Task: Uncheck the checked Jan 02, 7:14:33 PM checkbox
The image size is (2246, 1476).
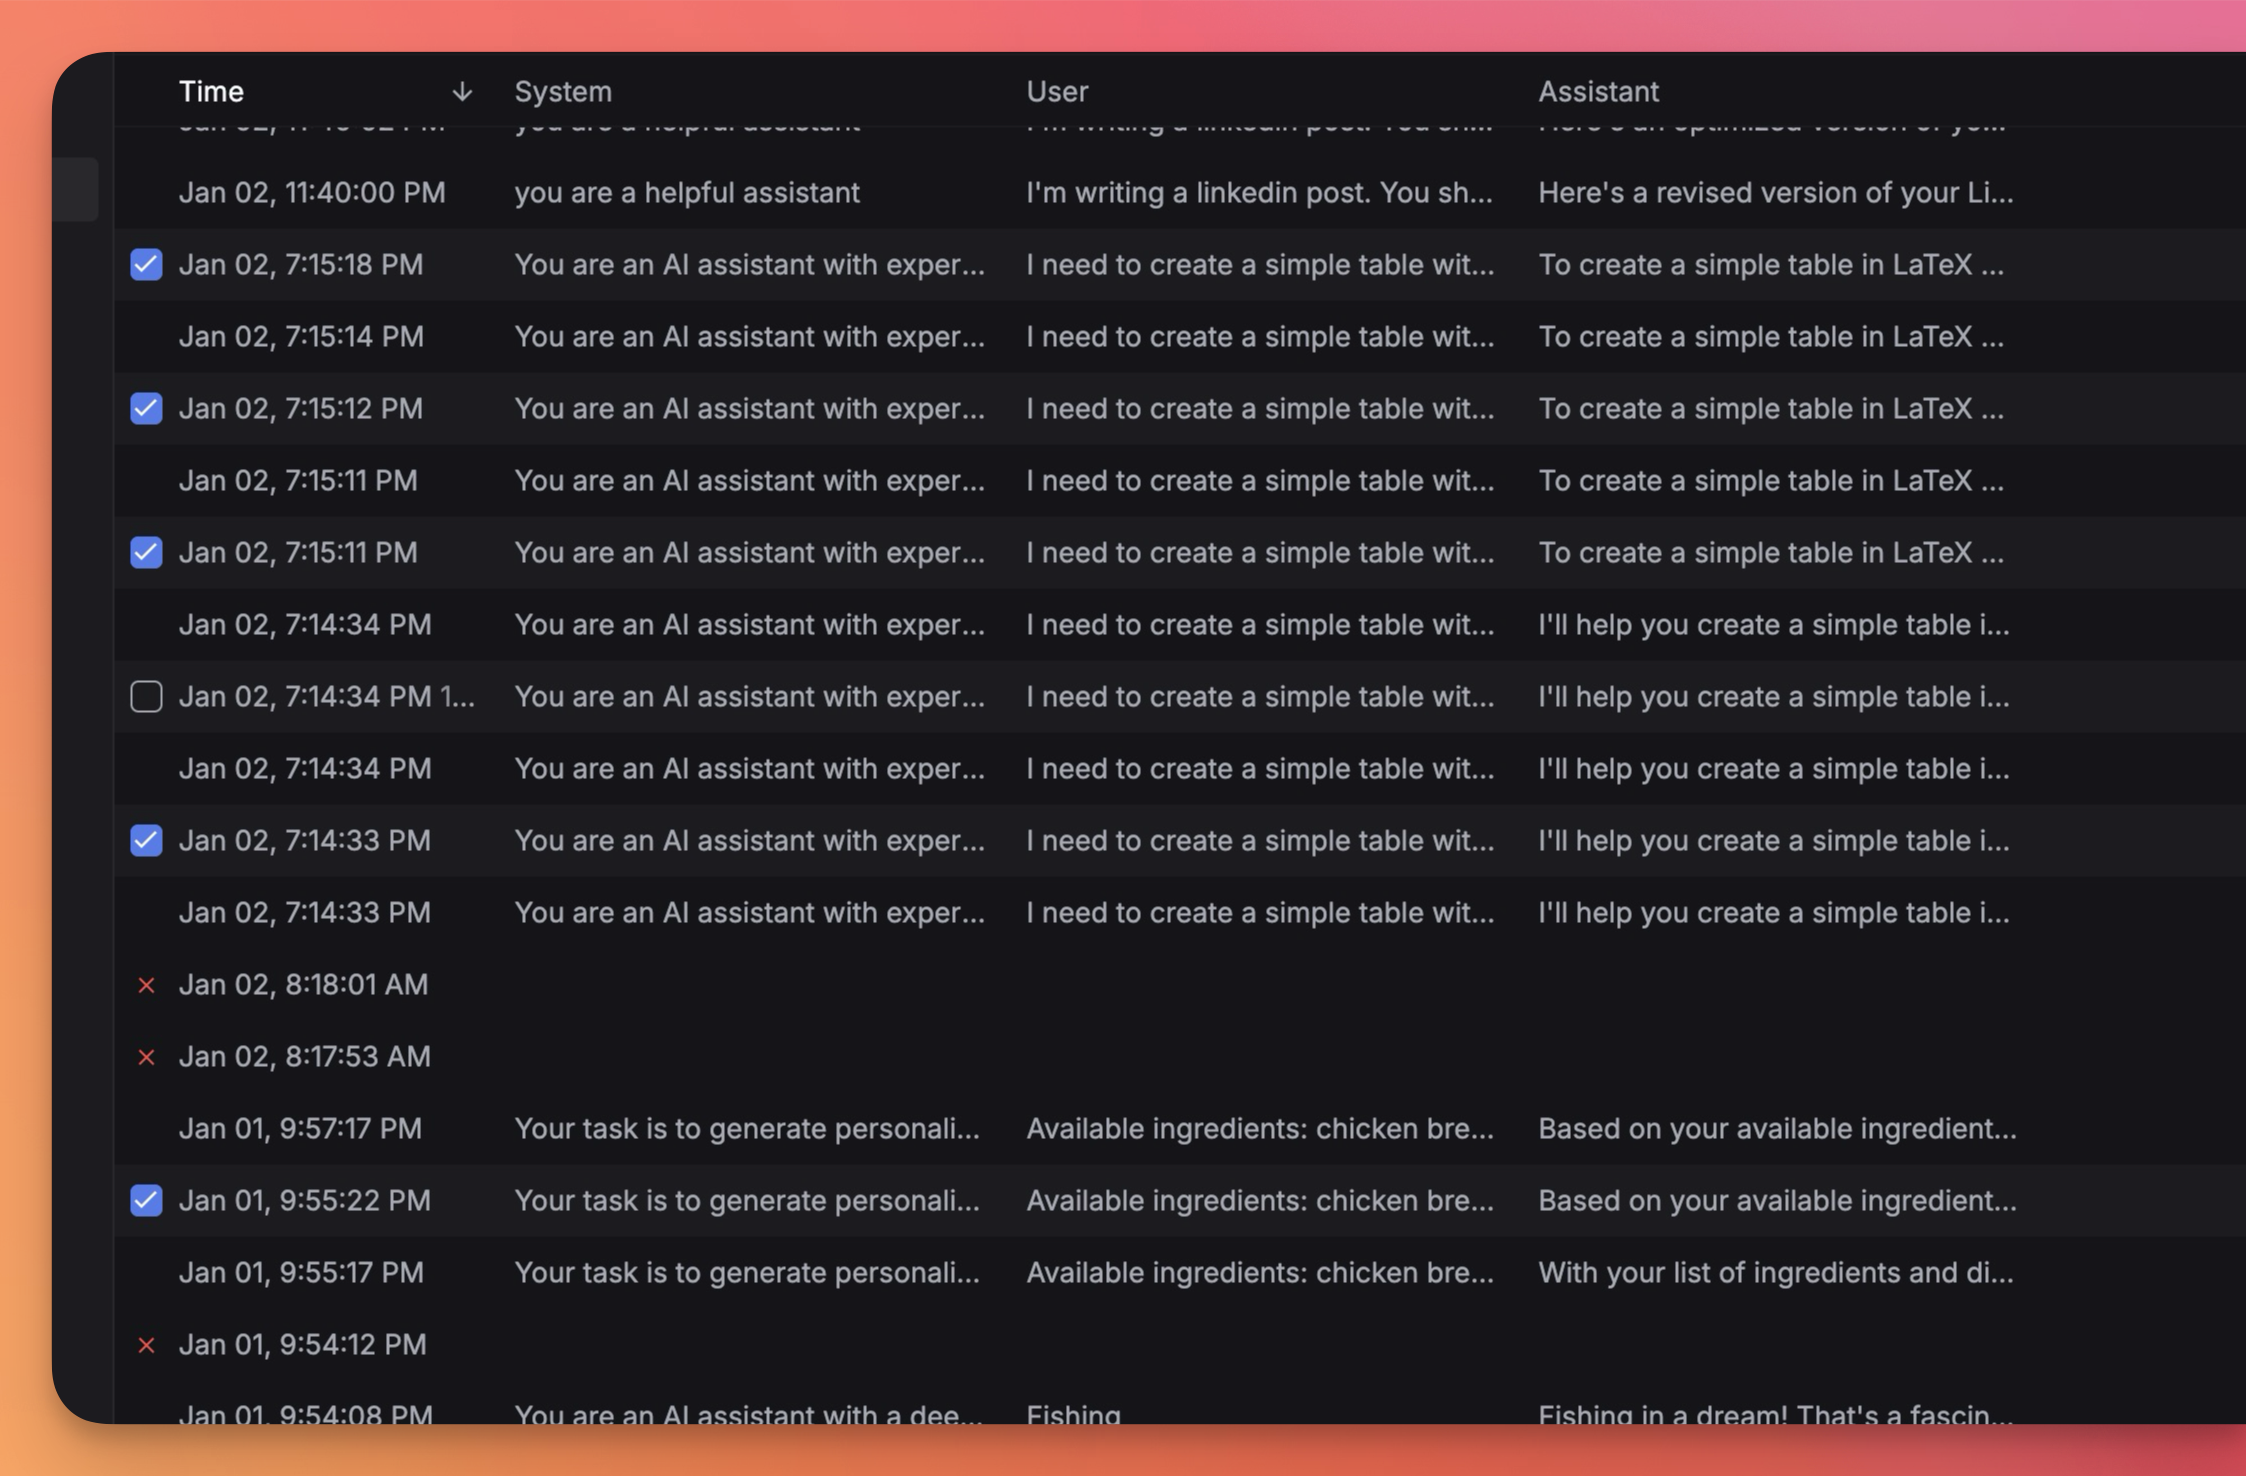Action: (146, 841)
